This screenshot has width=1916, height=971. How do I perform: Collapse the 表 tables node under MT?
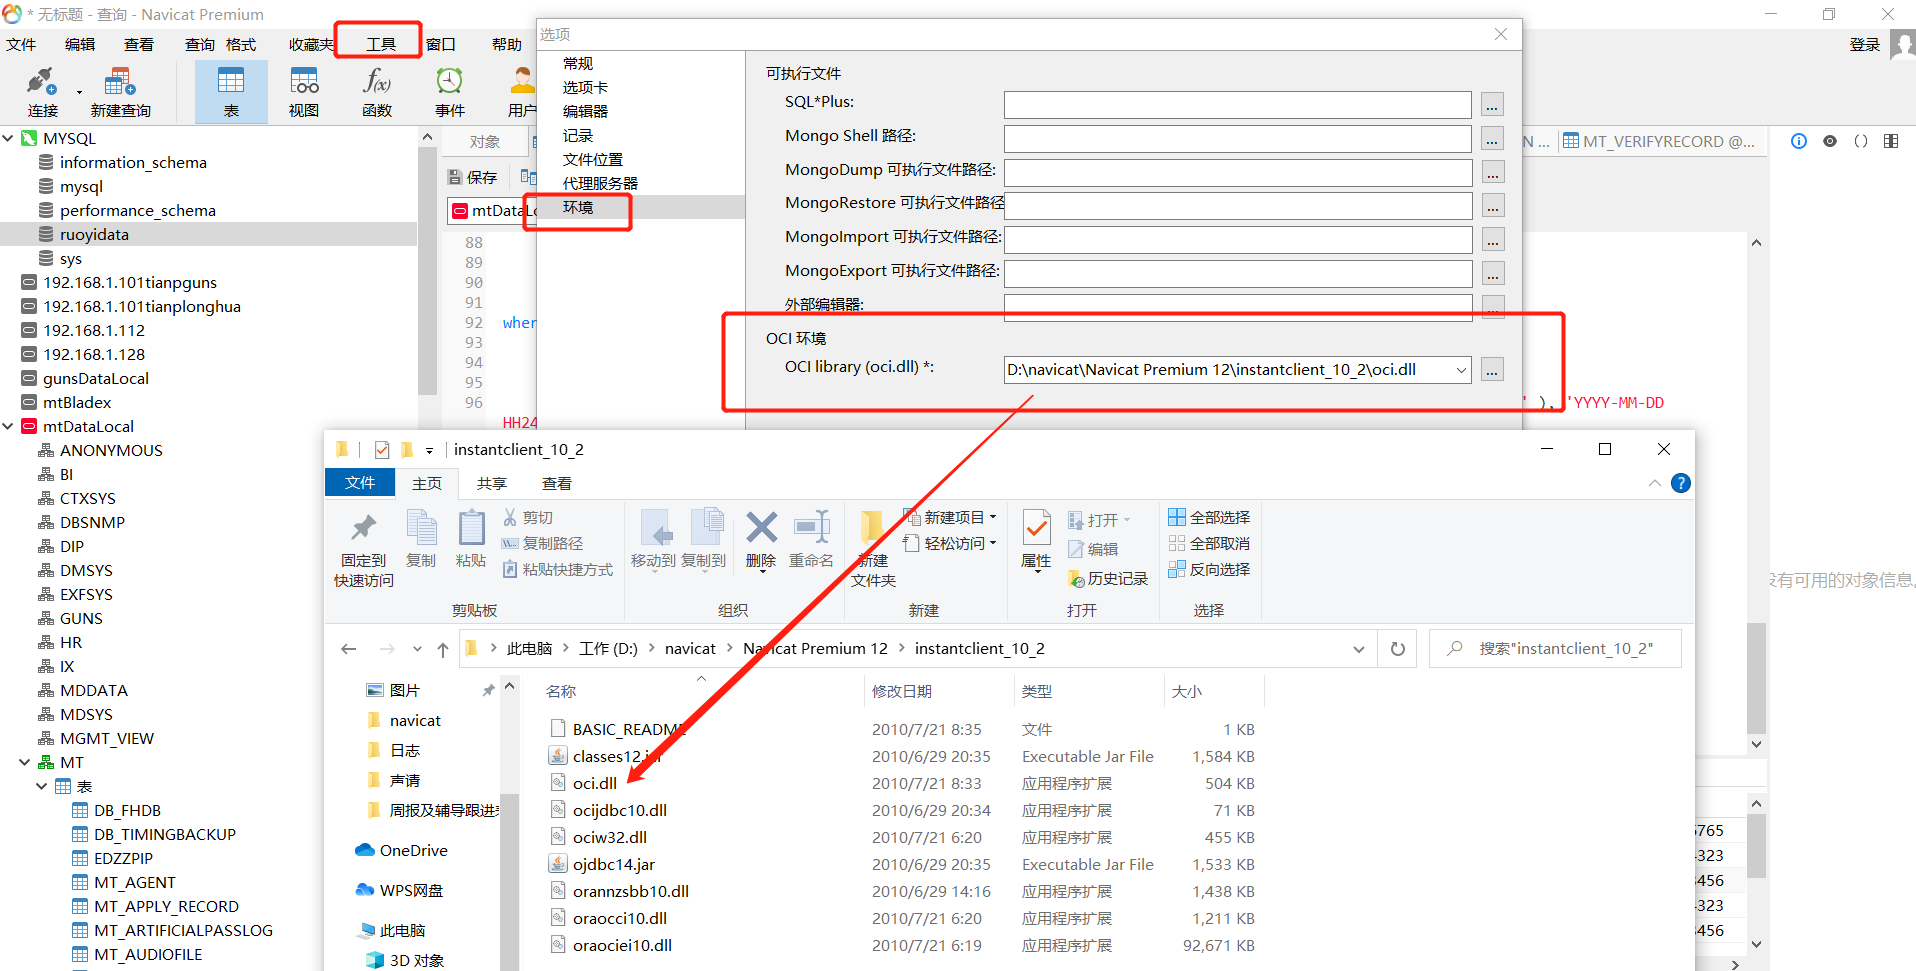(x=42, y=786)
